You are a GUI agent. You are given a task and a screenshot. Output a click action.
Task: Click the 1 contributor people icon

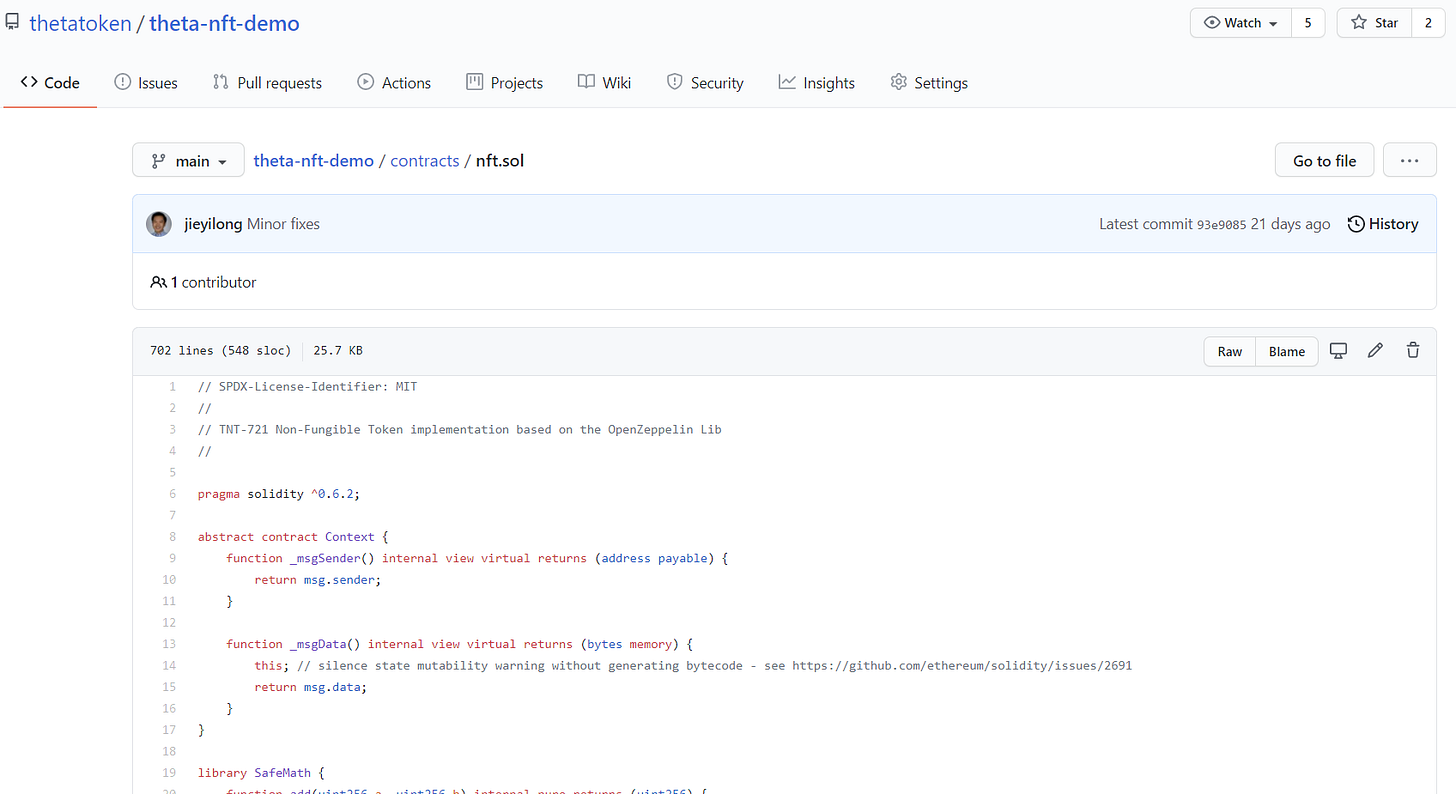point(158,282)
